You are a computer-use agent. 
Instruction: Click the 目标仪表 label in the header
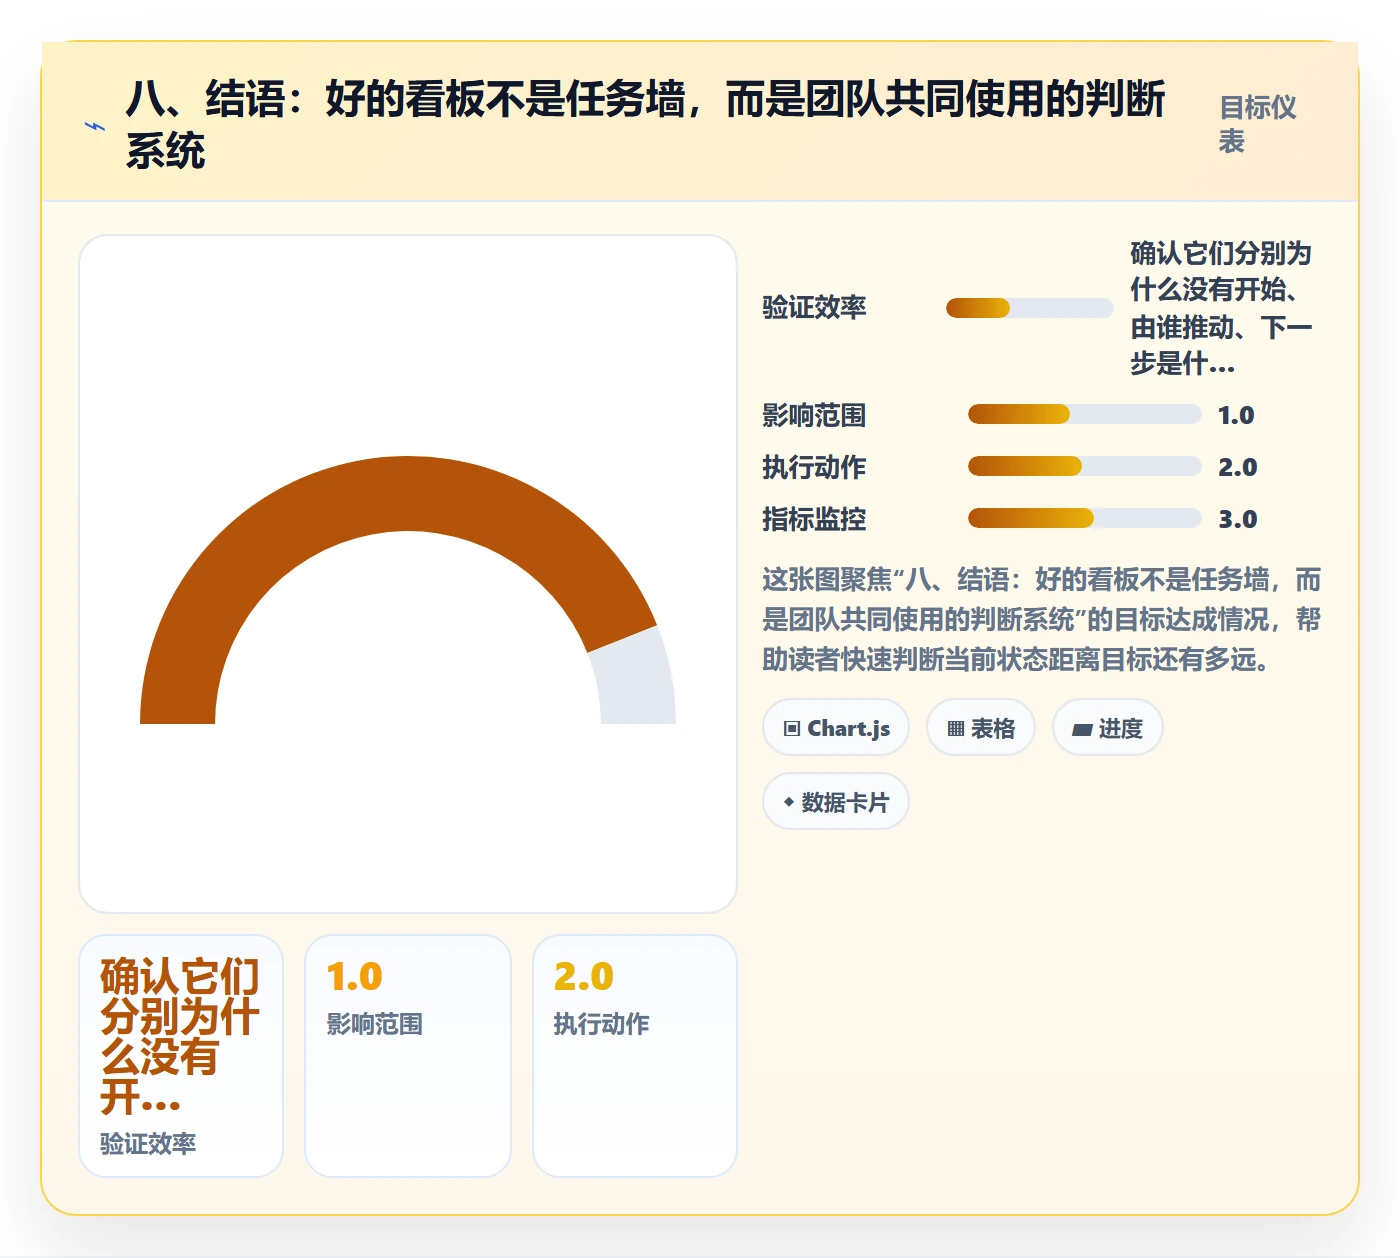click(1258, 124)
